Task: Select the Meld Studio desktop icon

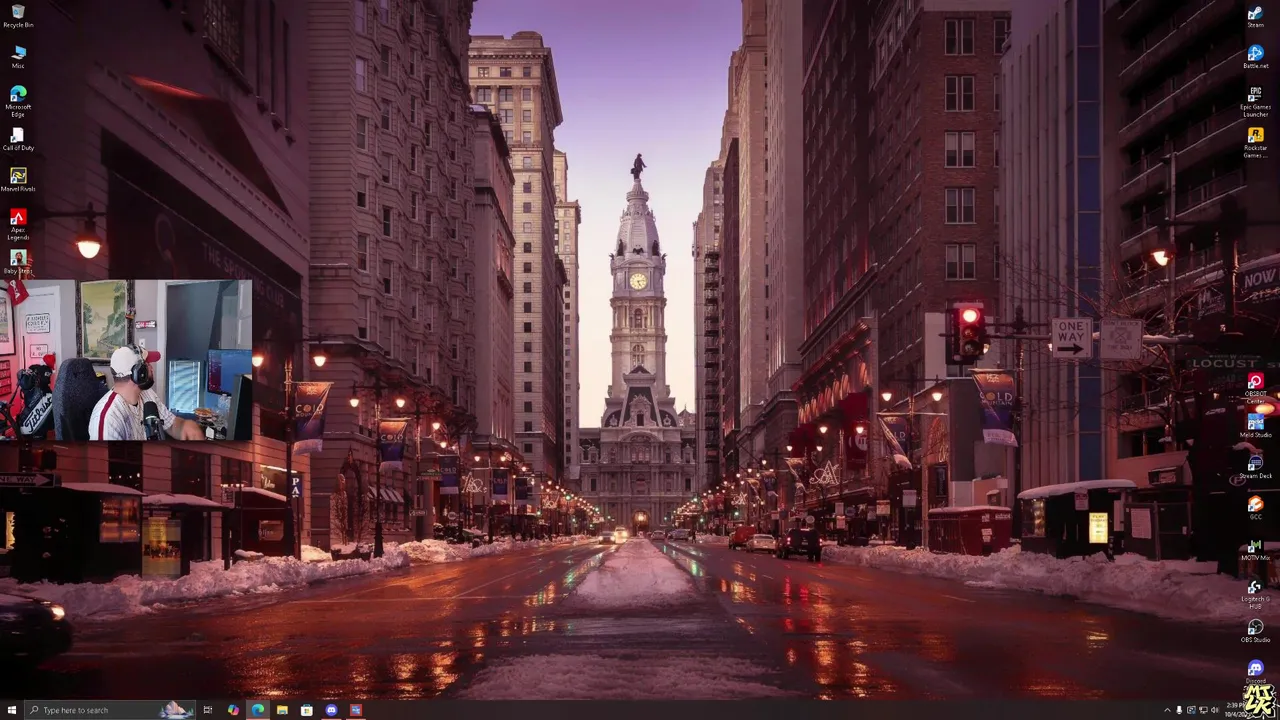Action: coord(1255,425)
